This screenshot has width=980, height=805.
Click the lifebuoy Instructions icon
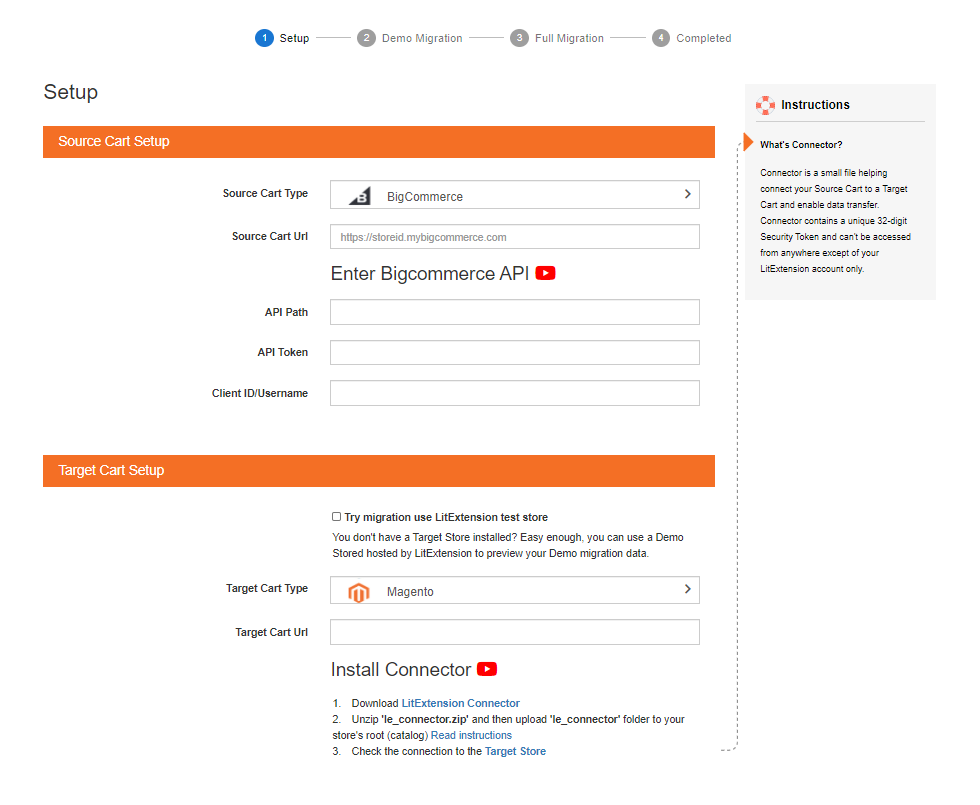click(766, 105)
